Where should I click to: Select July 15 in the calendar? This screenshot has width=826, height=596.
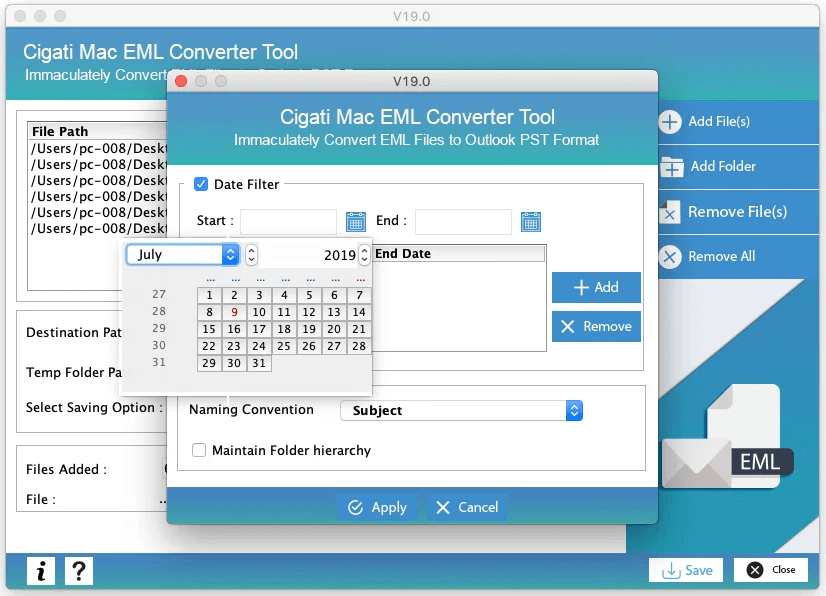coord(210,329)
